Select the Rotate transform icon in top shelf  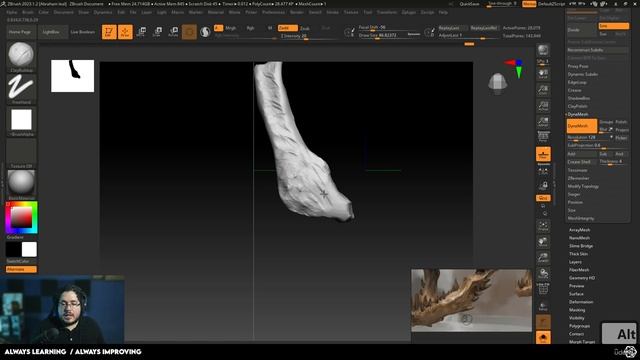173,32
